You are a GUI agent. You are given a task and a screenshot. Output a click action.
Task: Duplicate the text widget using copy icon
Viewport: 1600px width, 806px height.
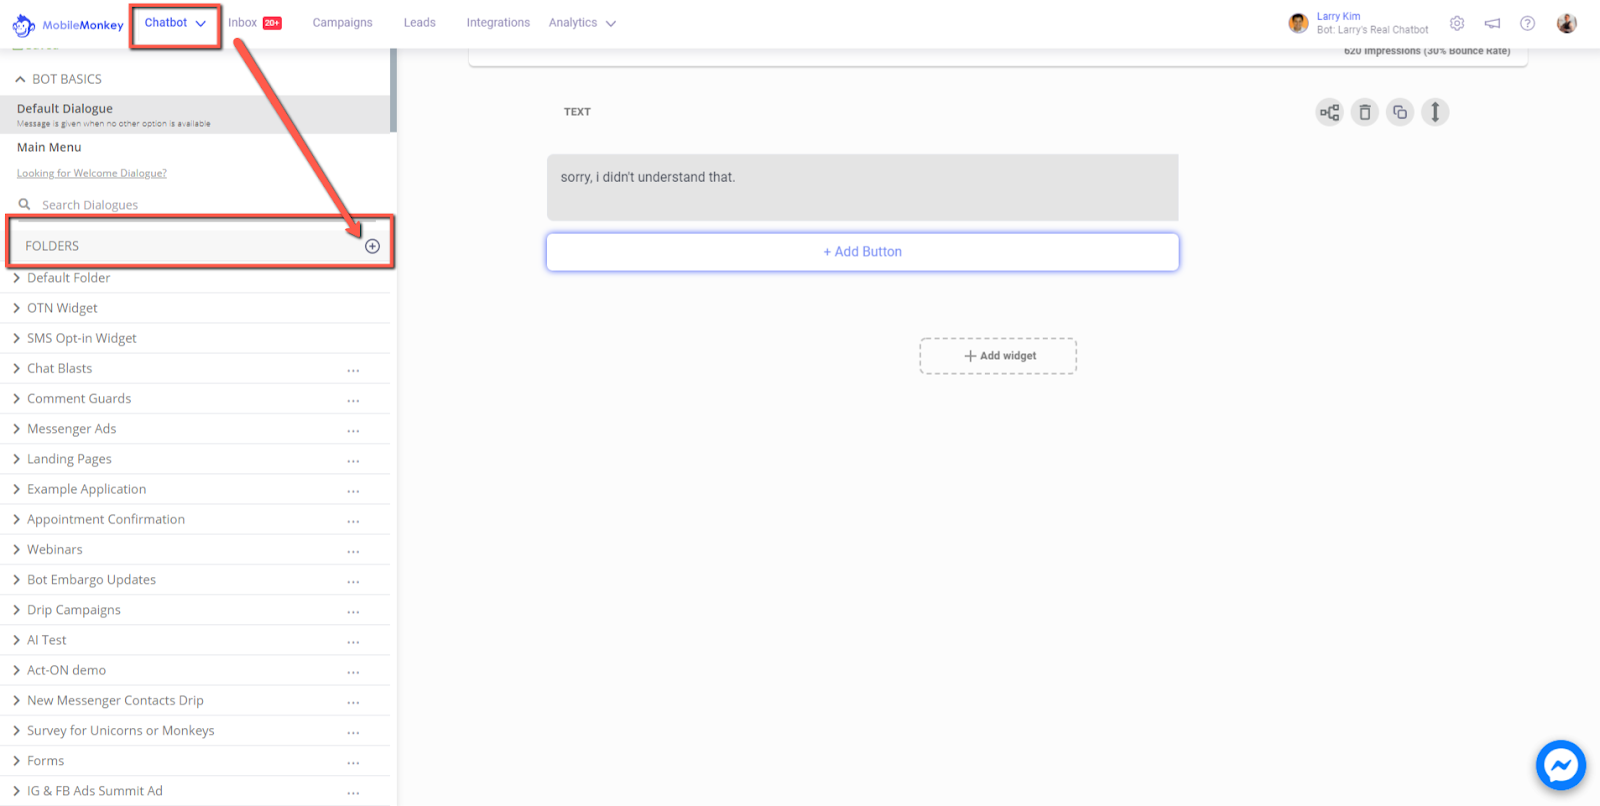coord(1400,112)
